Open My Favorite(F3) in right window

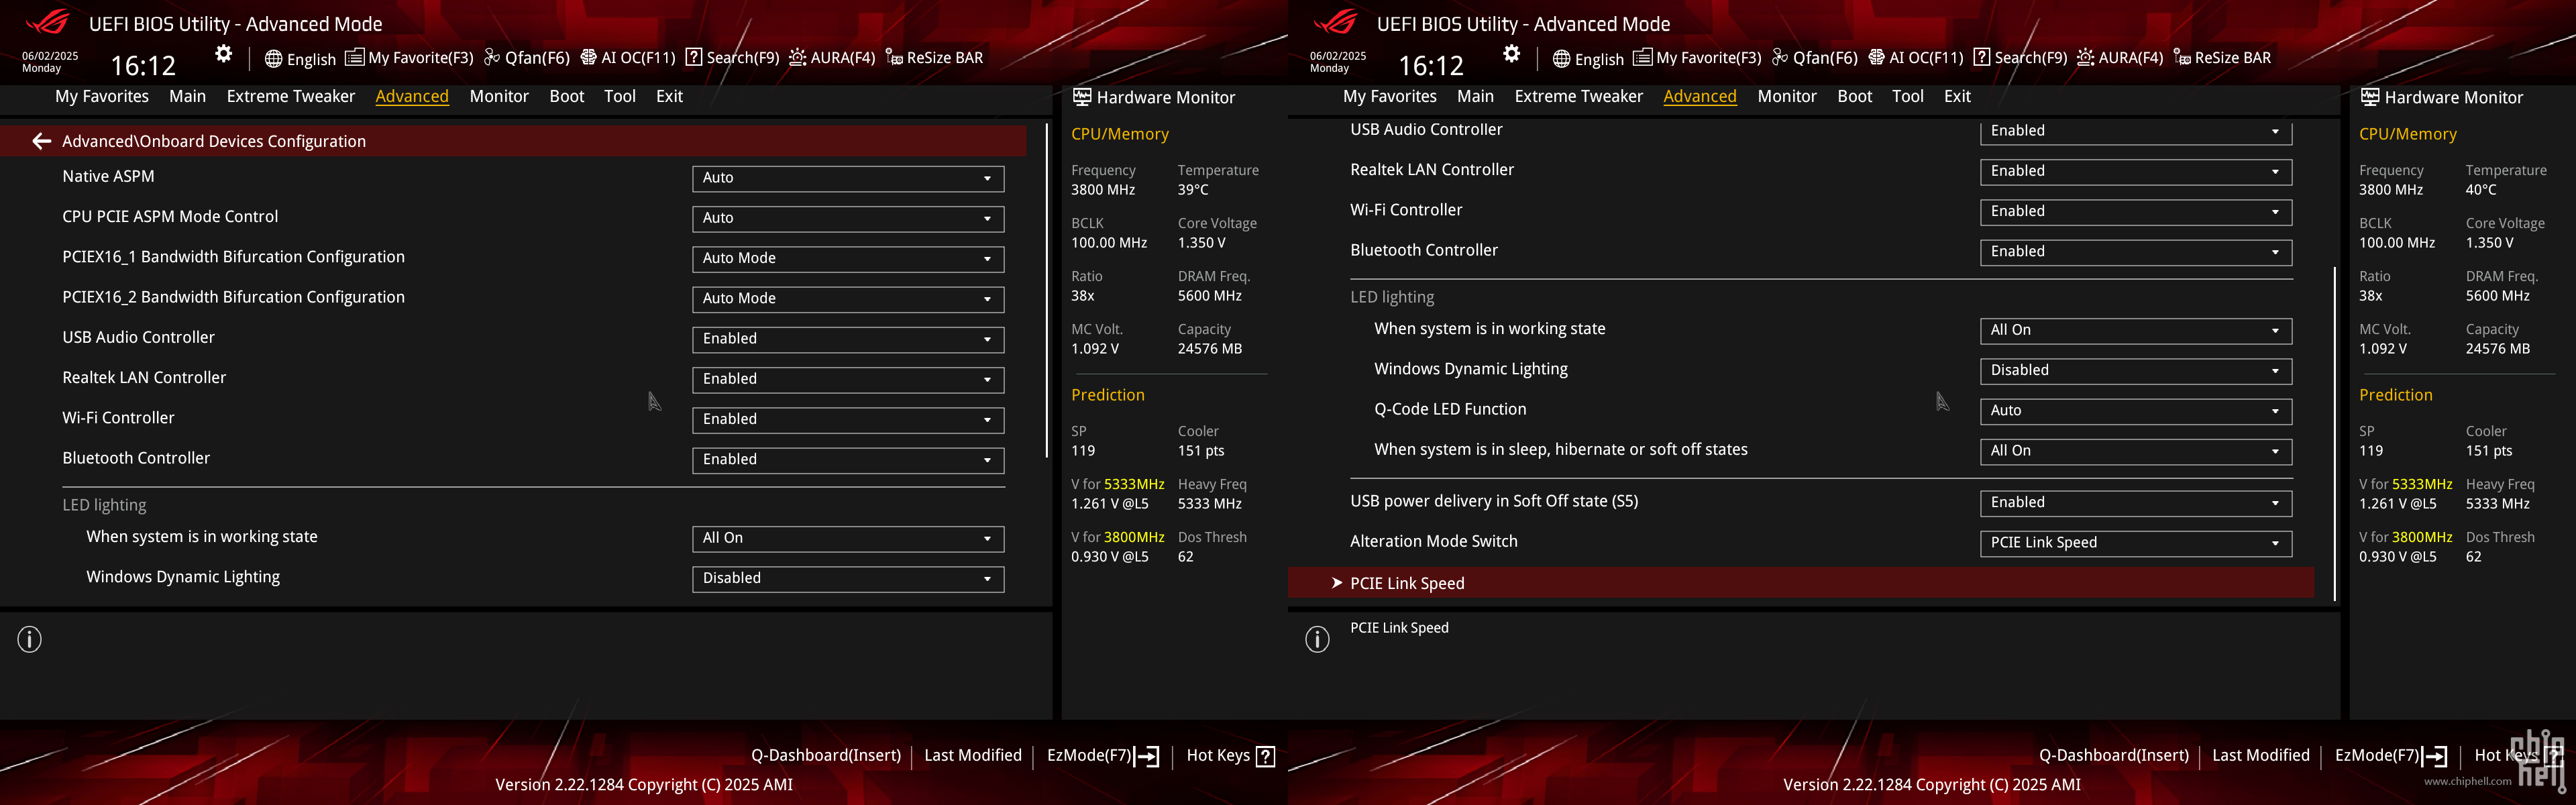click(x=1697, y=58)
